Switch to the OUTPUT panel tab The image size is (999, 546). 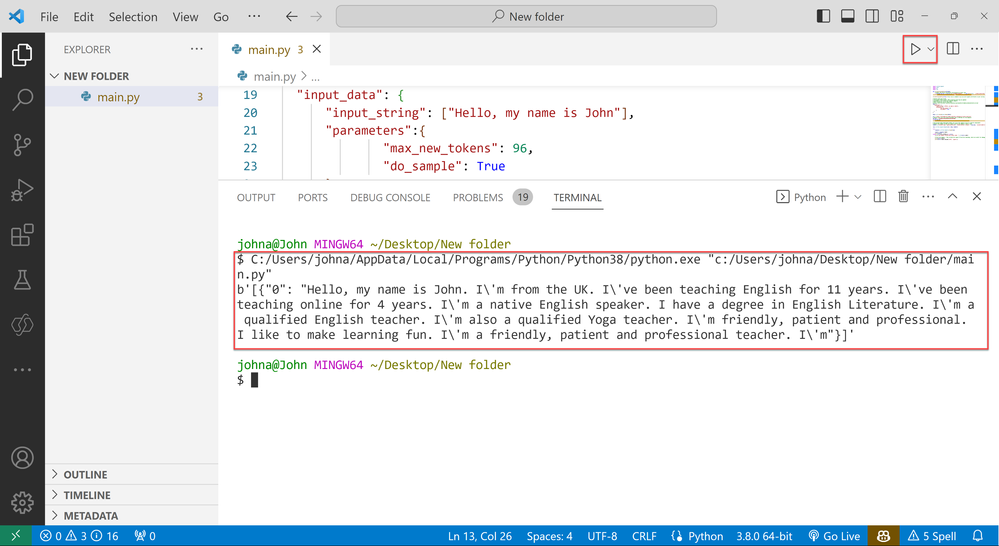256,198
